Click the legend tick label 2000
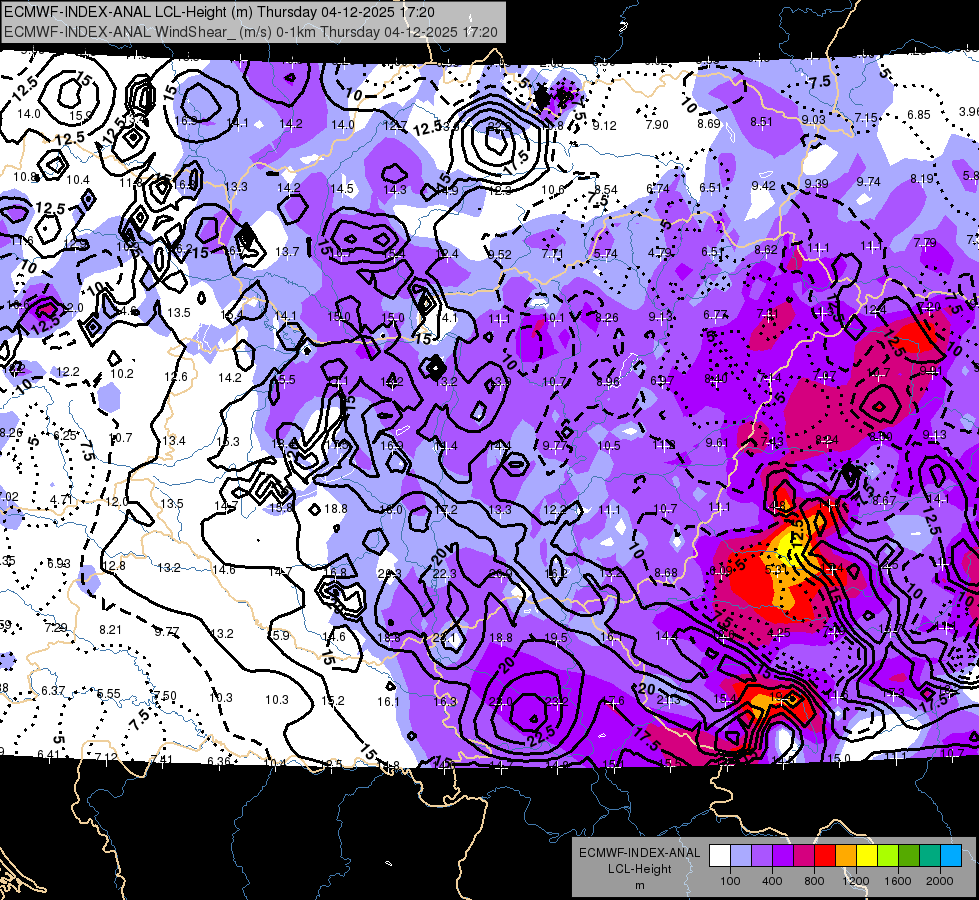 940,881
